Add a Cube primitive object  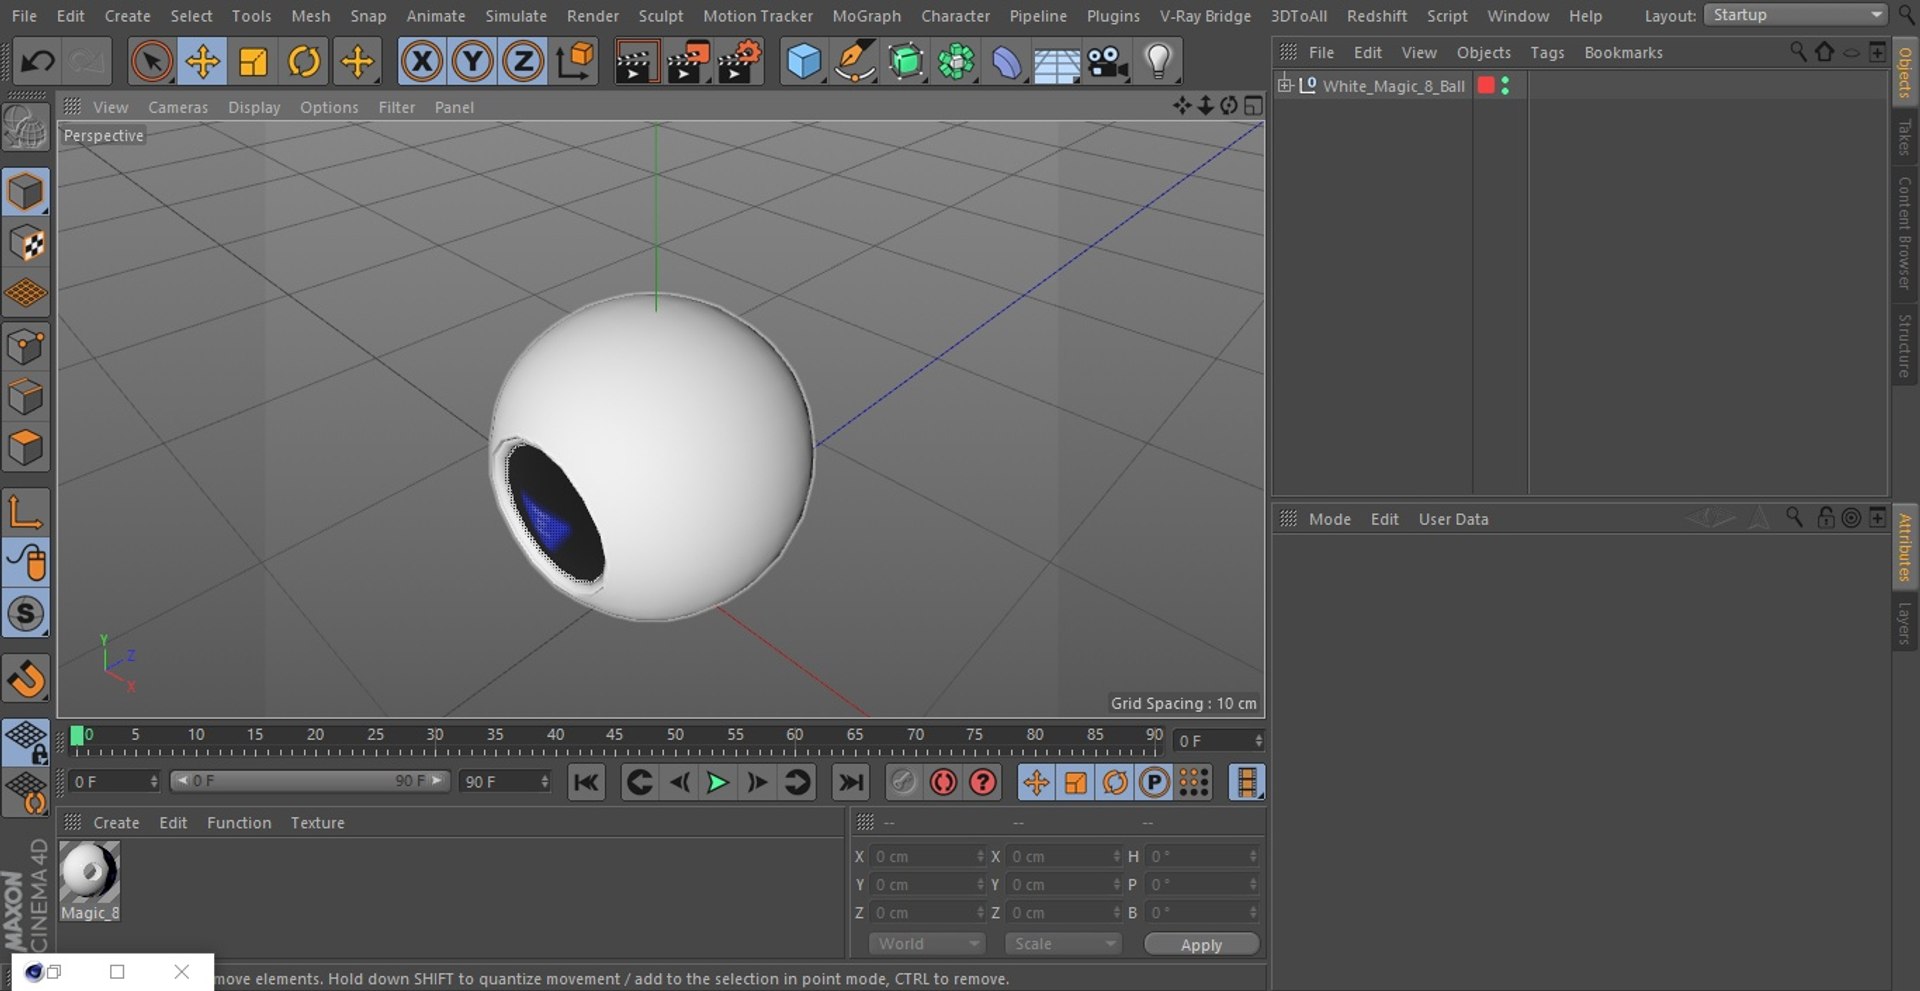coord(803,62)
